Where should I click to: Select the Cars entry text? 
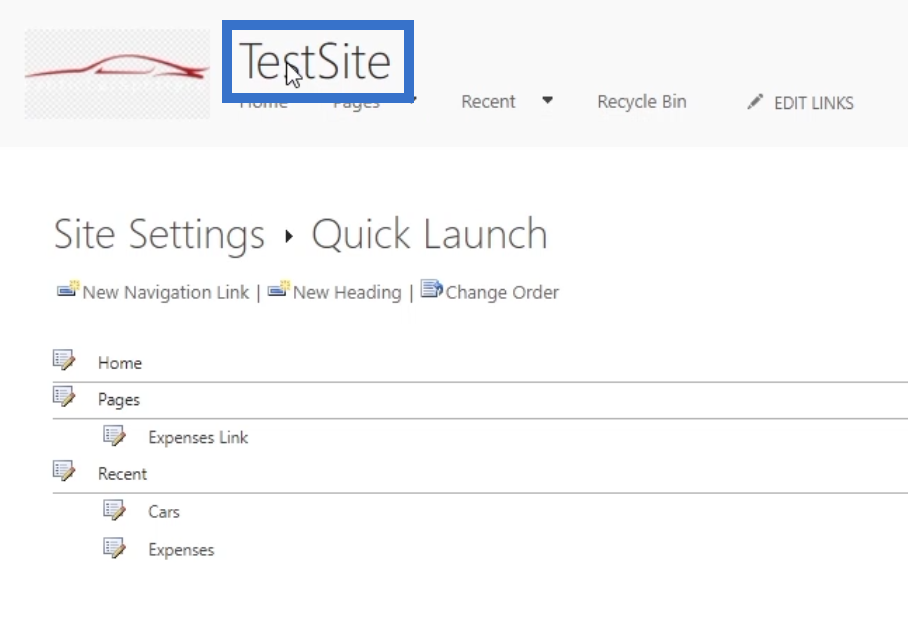pyautogui.click(x=164, y=512)
